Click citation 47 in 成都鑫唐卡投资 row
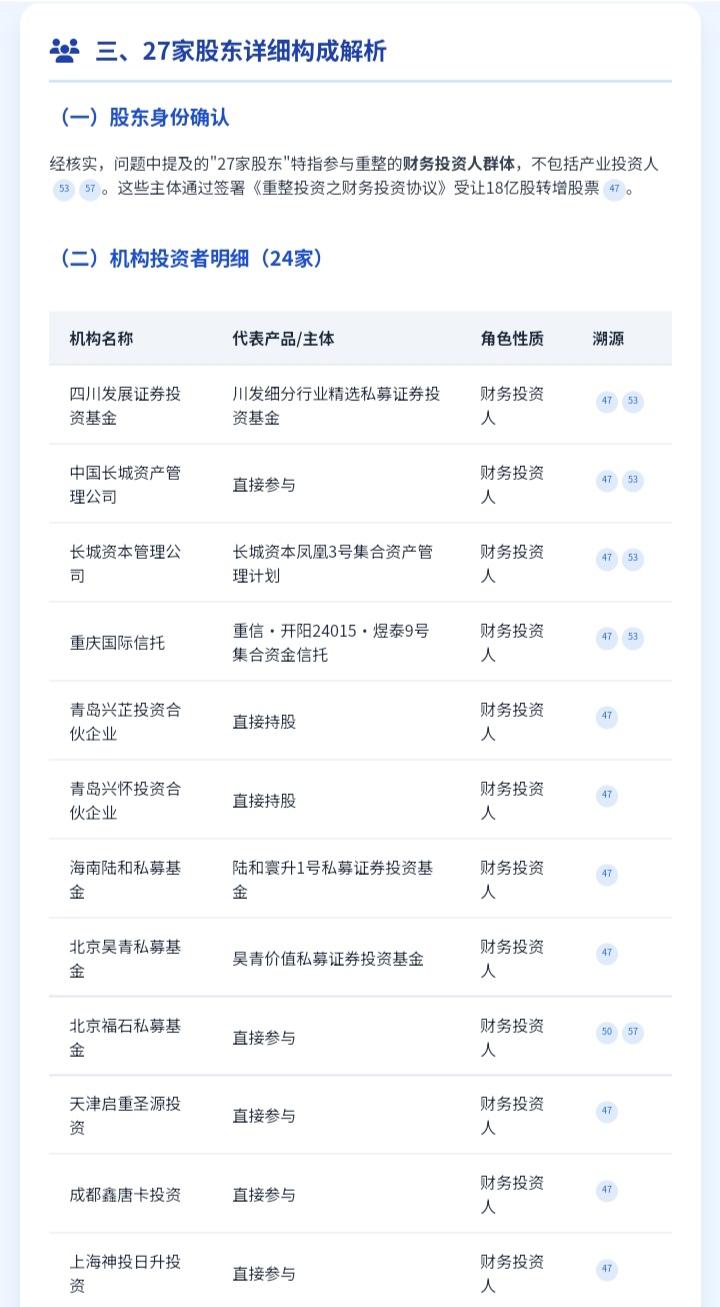Image resolution: width=720 pixels, height=1307 pixels. (606, 1190)
